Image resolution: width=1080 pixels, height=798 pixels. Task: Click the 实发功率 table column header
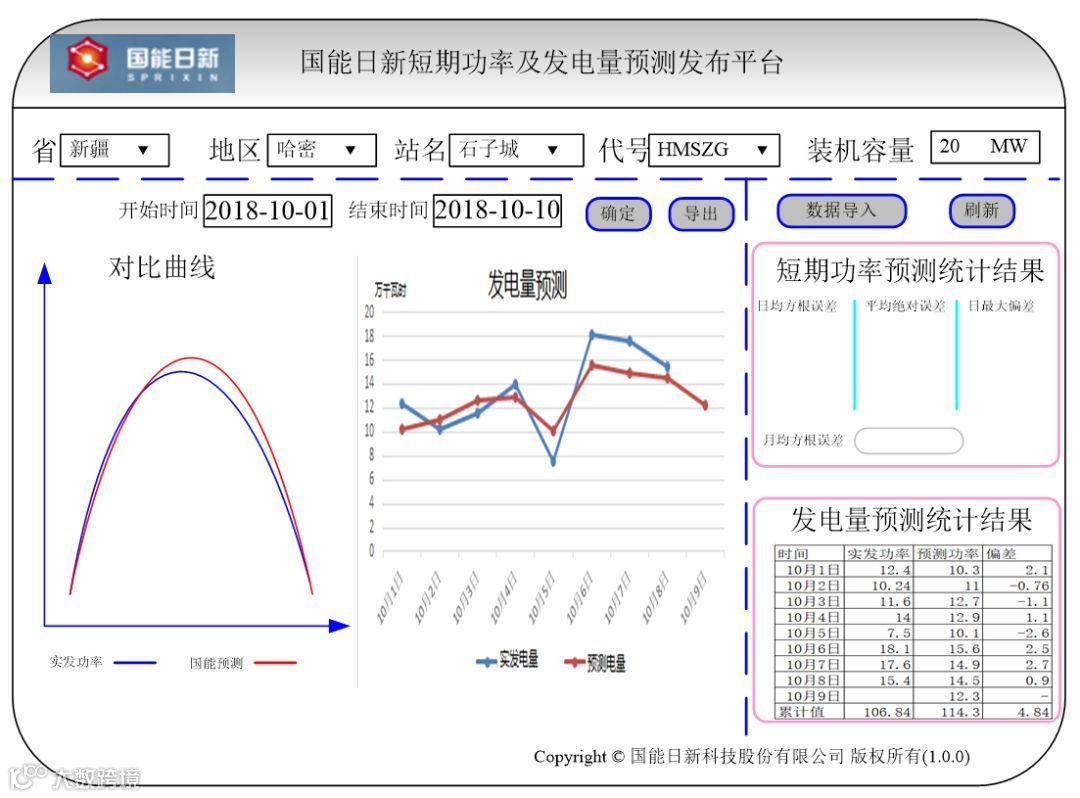coord(879,553)
